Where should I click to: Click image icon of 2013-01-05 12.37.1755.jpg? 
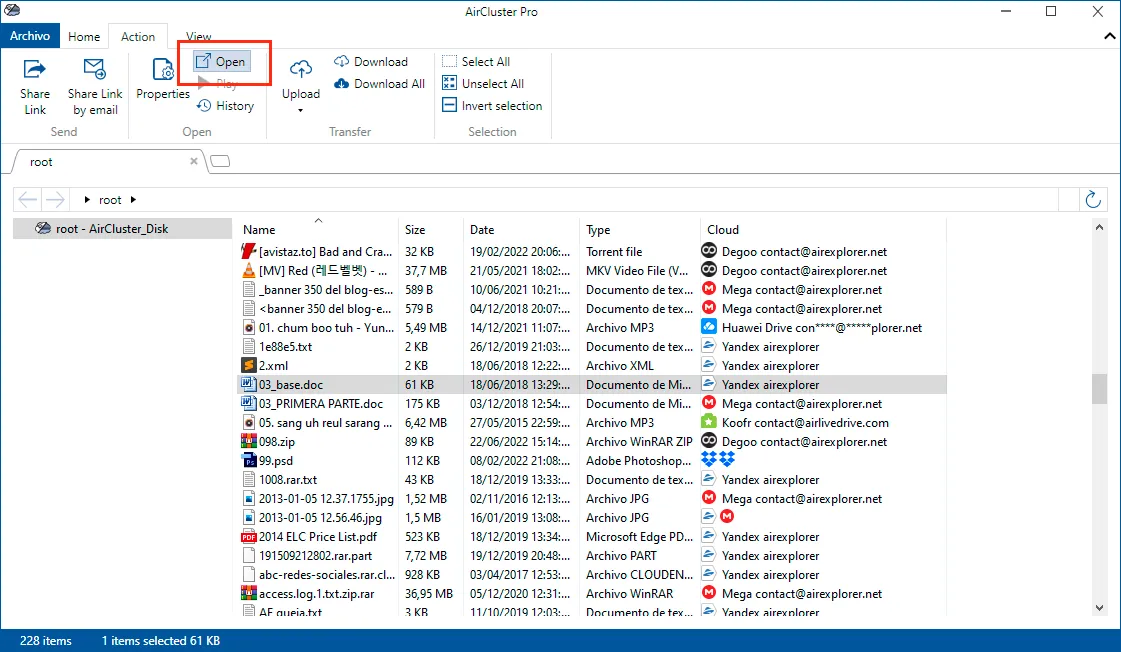(x=249, y=498)
